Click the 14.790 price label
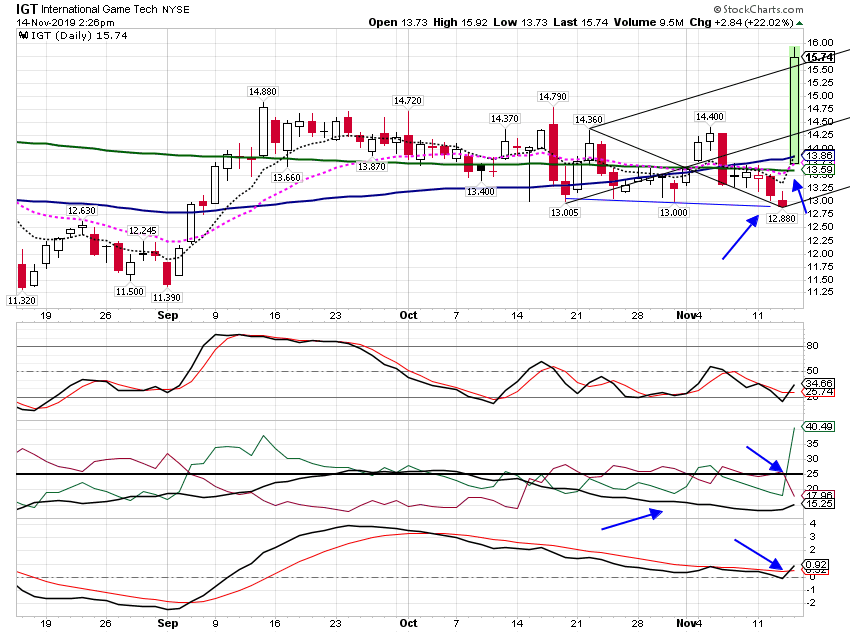 tap(552, 96)
